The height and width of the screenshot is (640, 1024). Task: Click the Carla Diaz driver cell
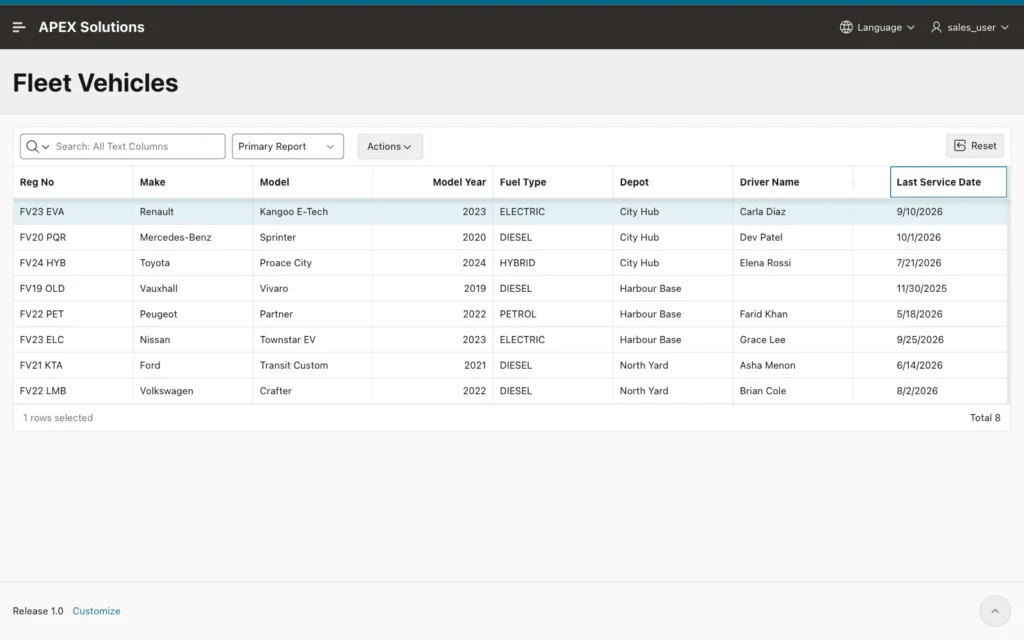point(793,212)
